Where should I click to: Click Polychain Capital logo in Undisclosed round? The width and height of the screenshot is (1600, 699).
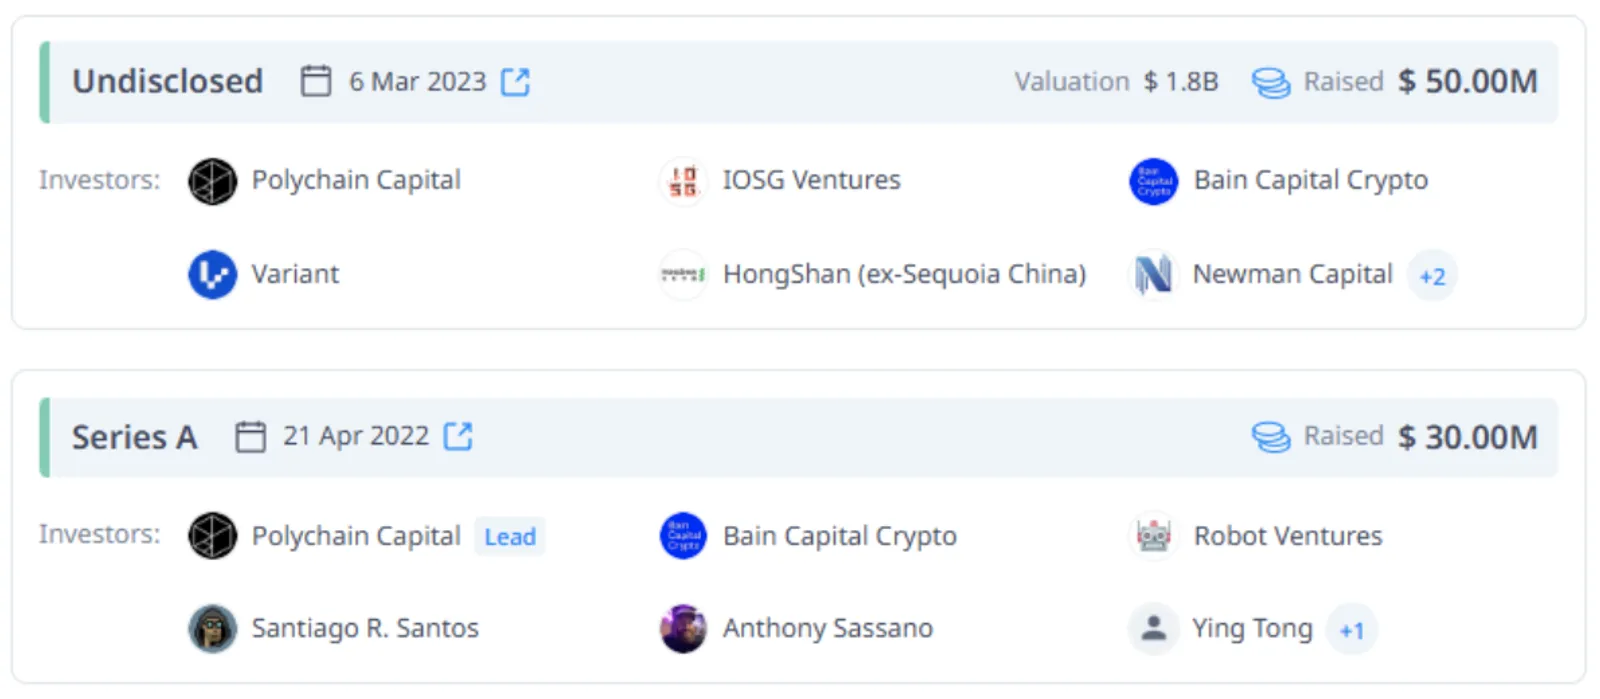213,181
